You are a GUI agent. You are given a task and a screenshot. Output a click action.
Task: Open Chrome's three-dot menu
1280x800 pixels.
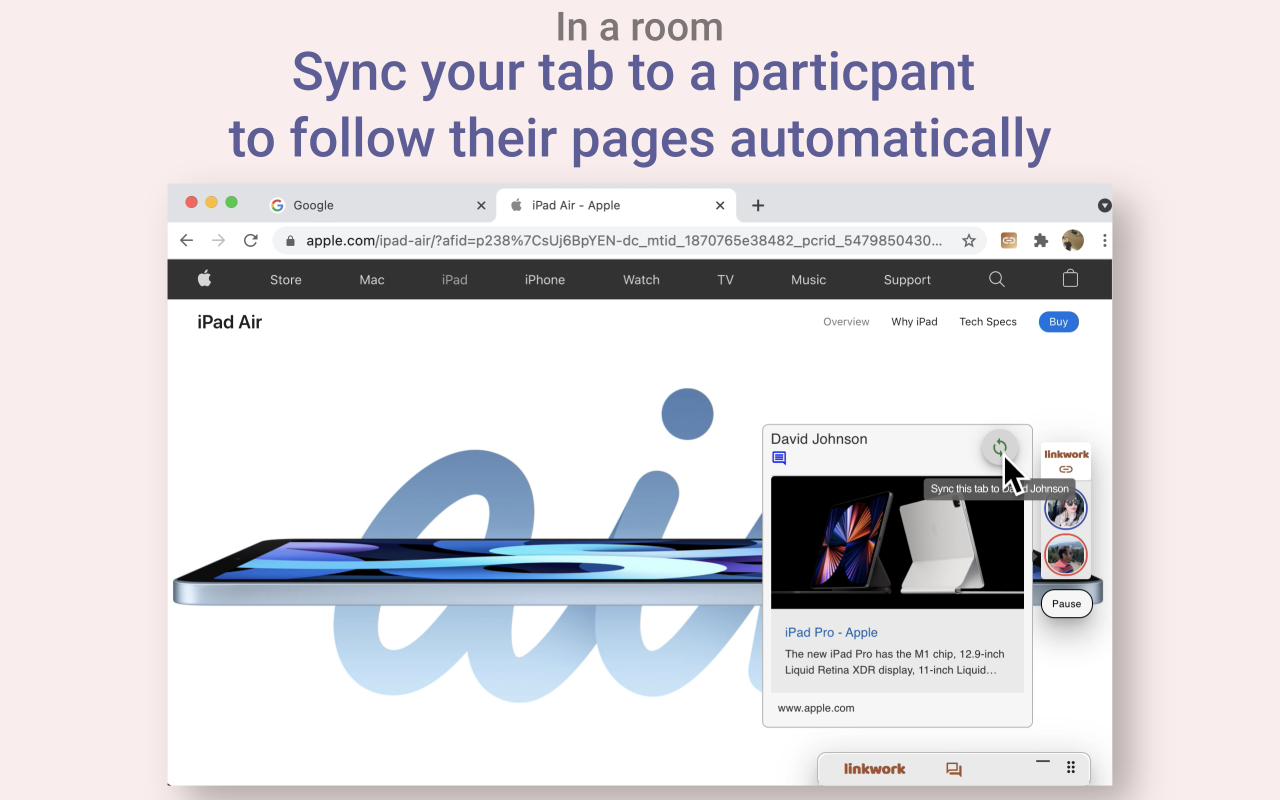point(1104,241)
